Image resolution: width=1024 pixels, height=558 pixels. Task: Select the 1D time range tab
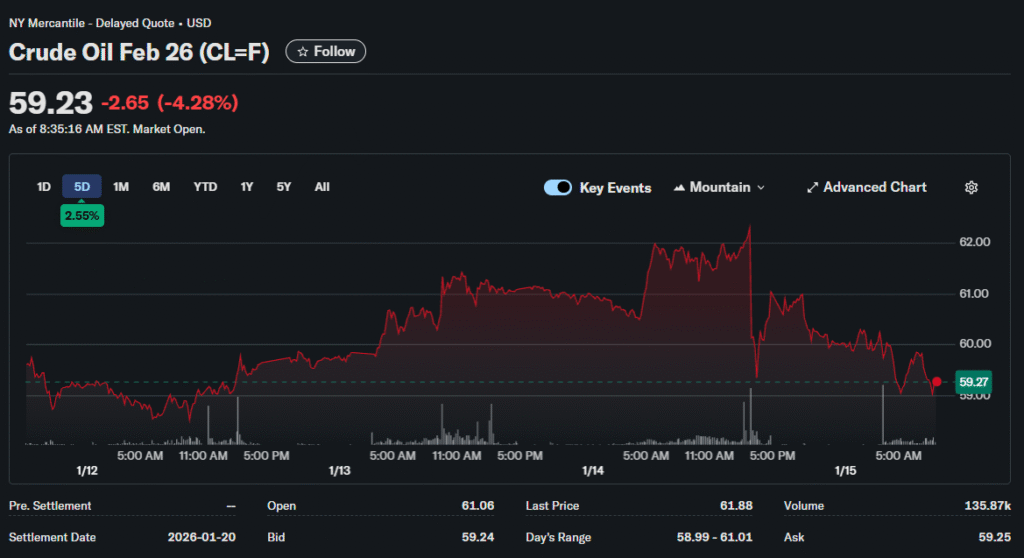(44, 187)
